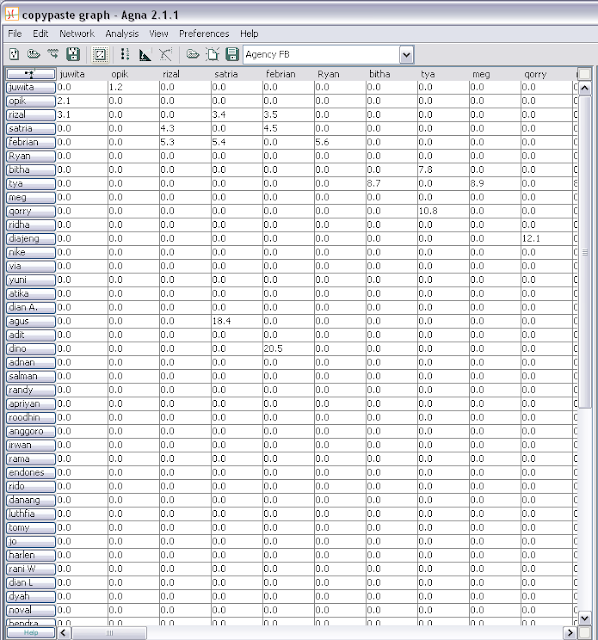
Task: Click the triangle chart analysis icon
Action: 145,54
